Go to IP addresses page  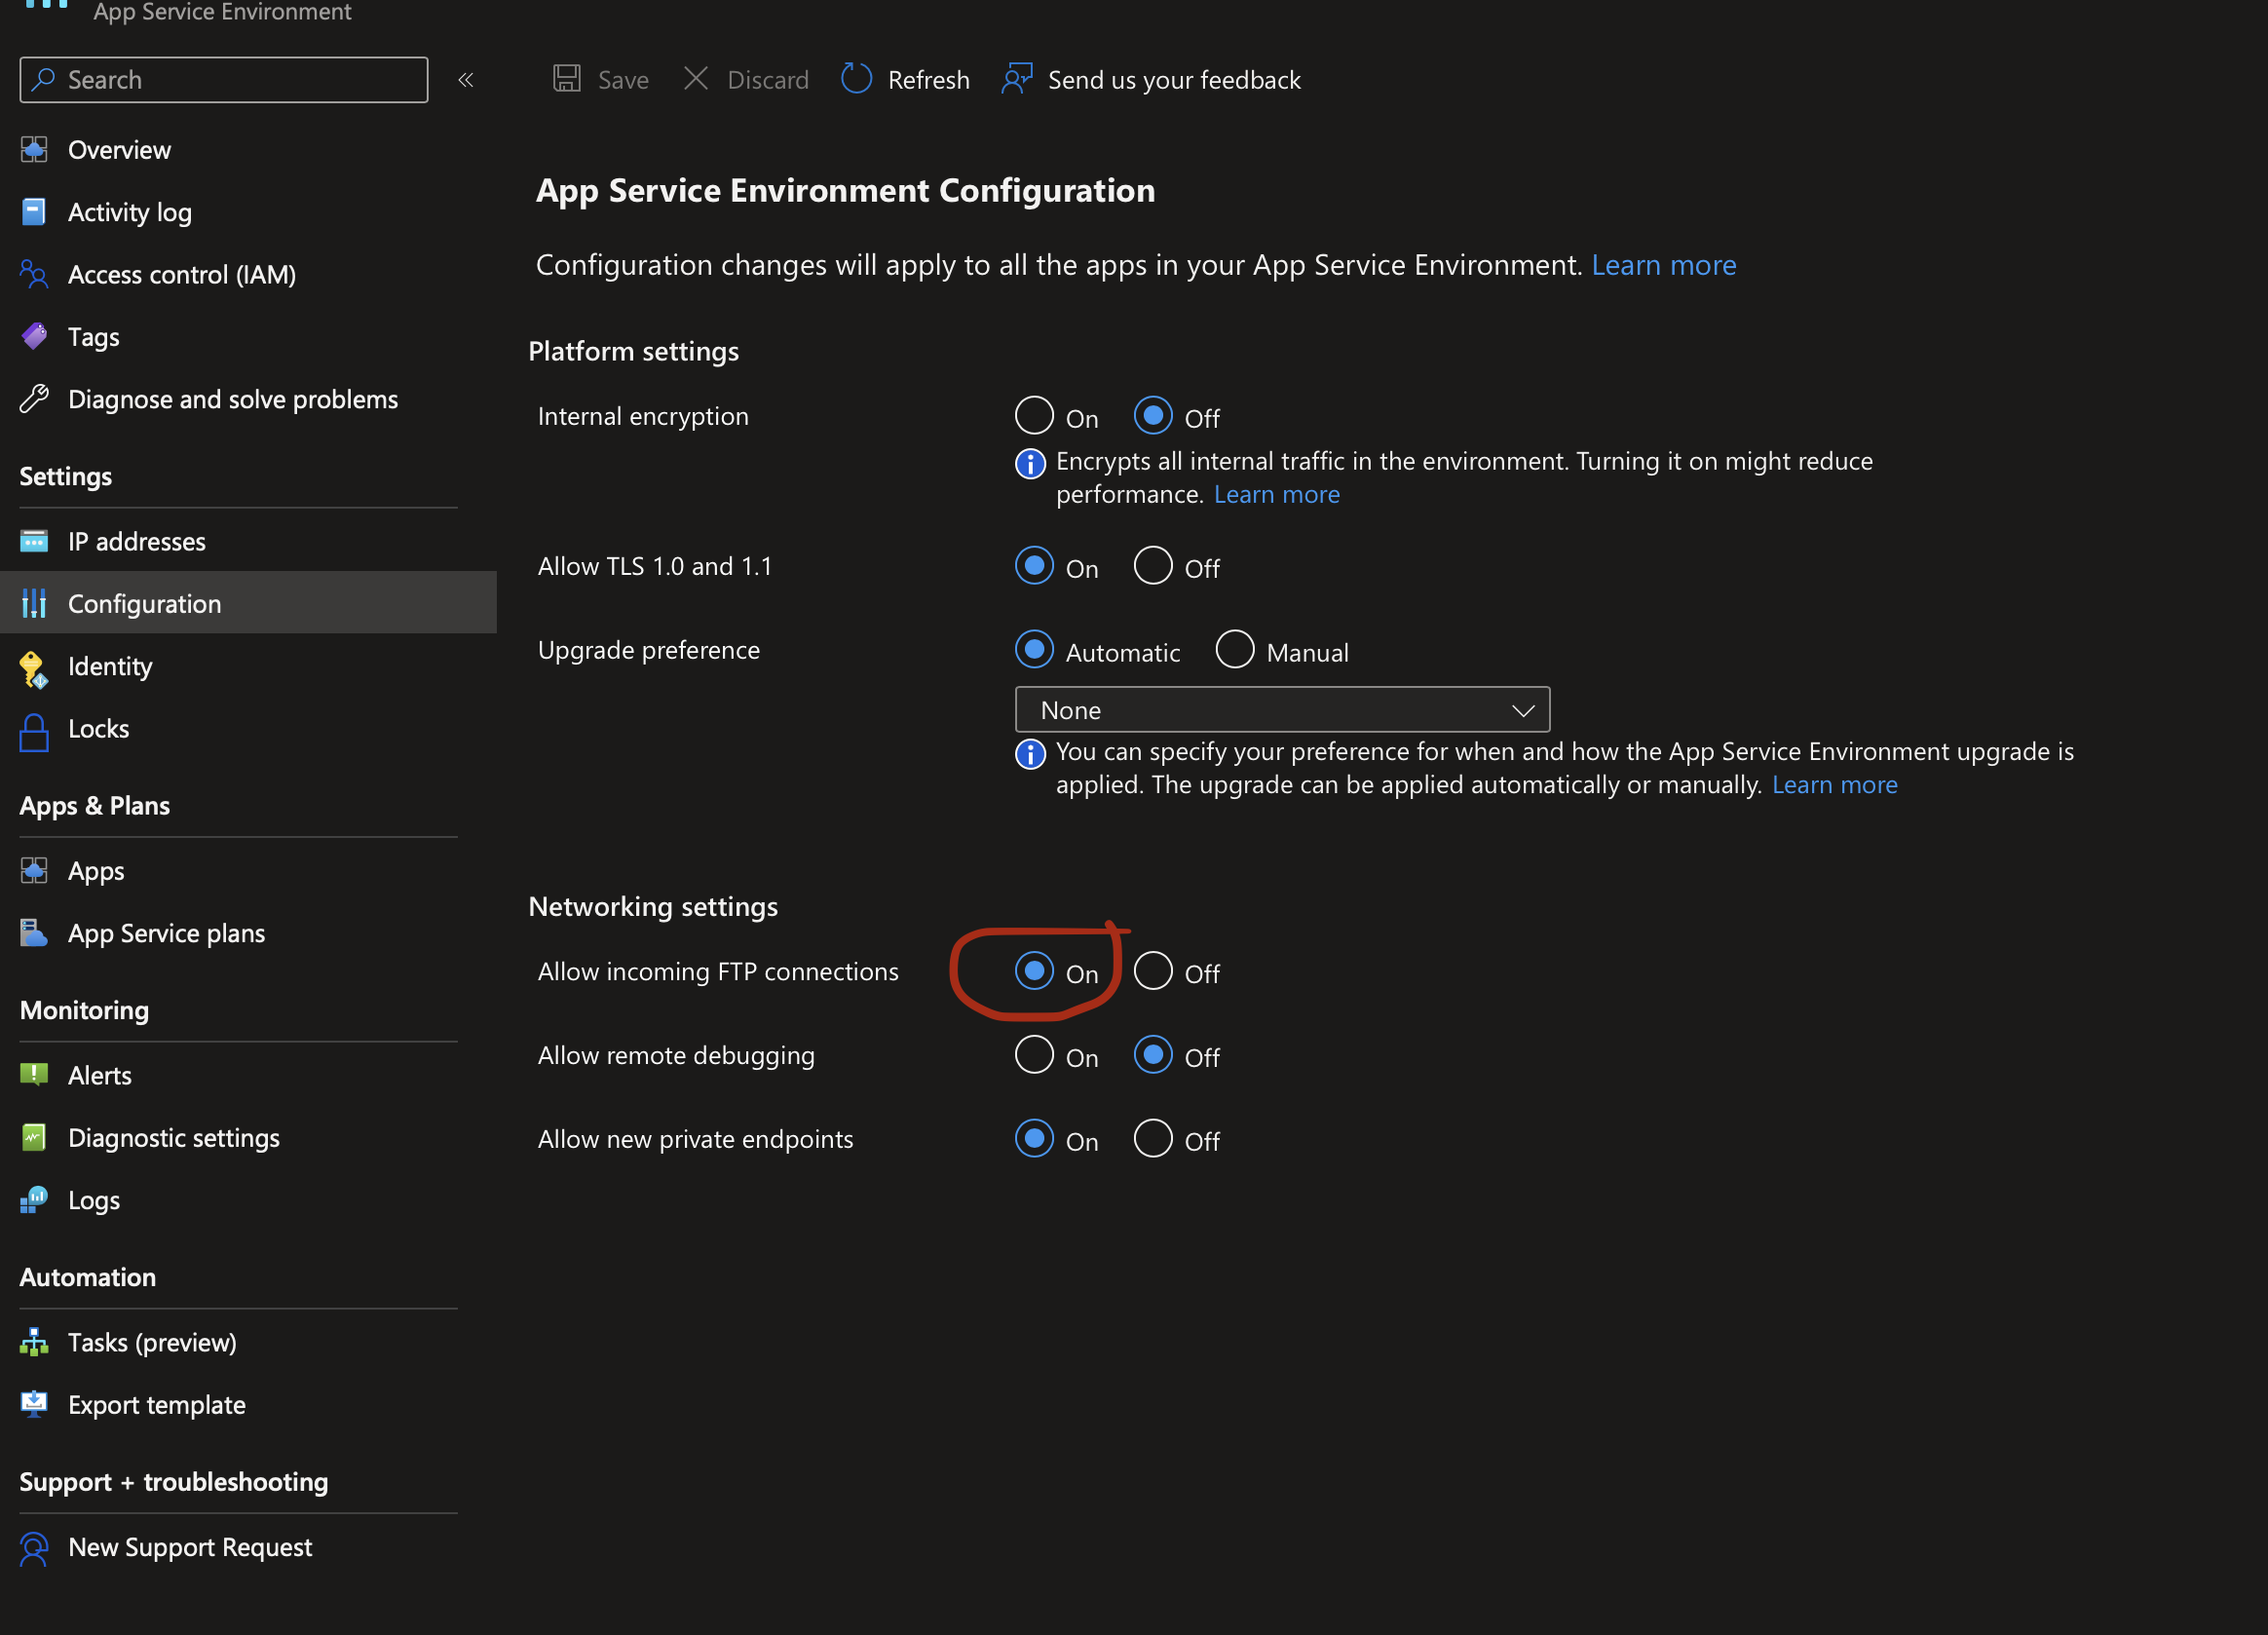137,541
